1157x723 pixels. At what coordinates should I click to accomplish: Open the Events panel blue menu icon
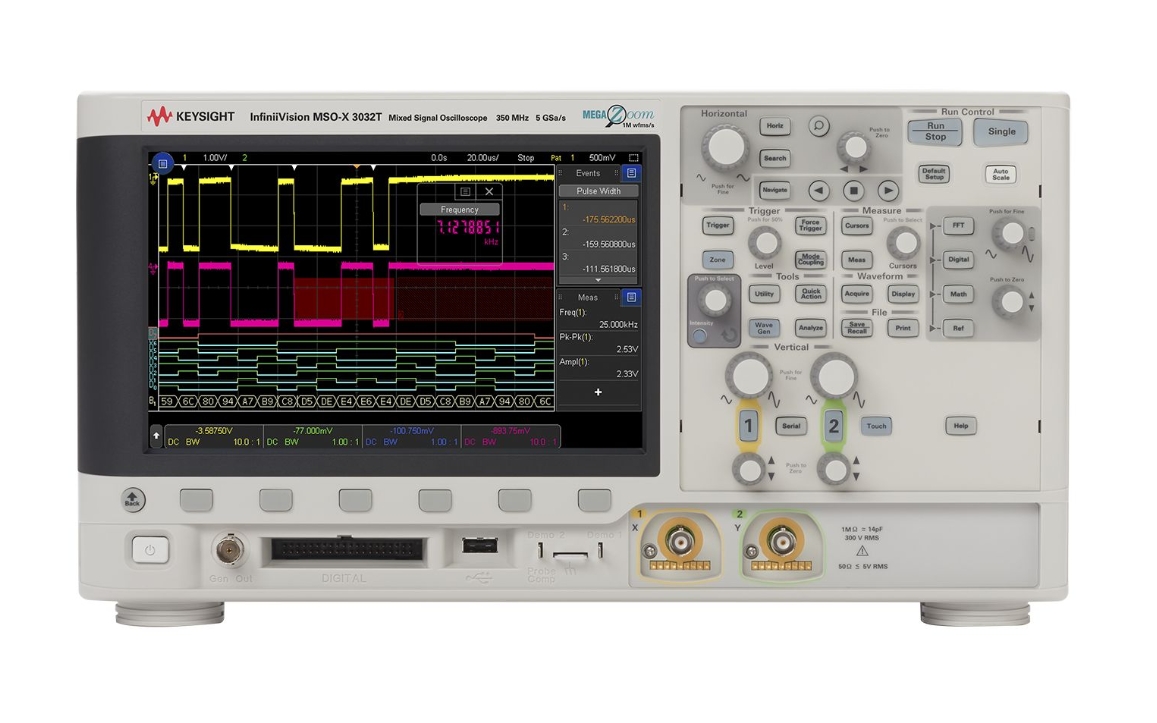632,173
